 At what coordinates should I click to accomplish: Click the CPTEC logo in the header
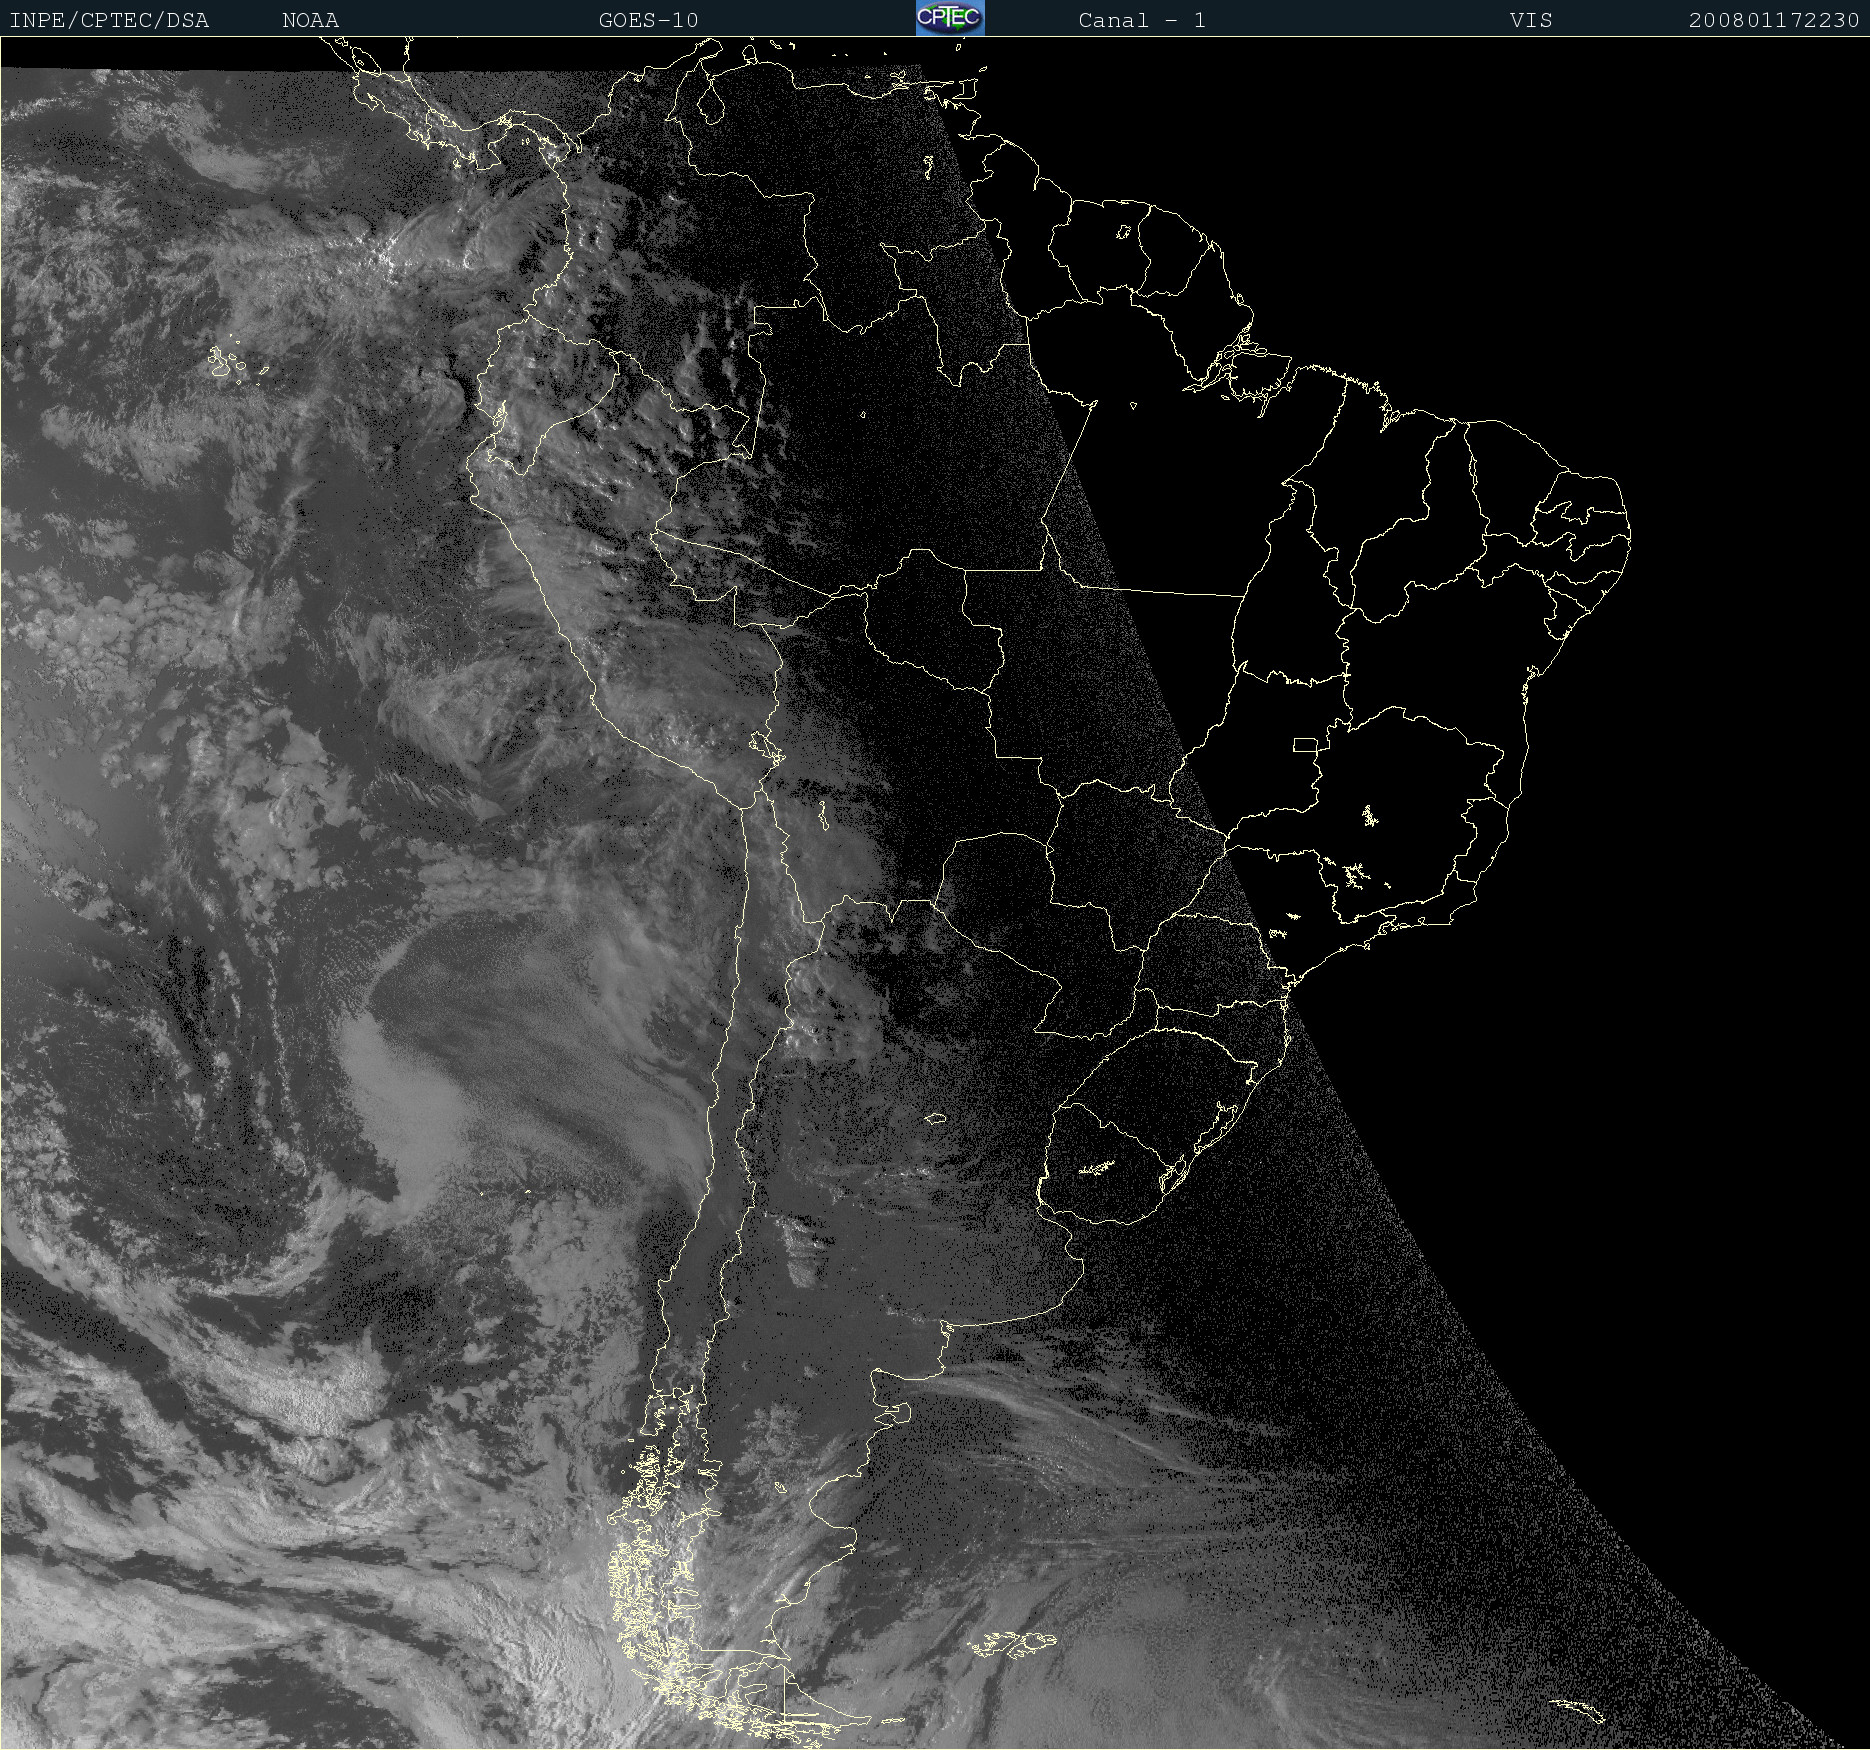point(950,18)
